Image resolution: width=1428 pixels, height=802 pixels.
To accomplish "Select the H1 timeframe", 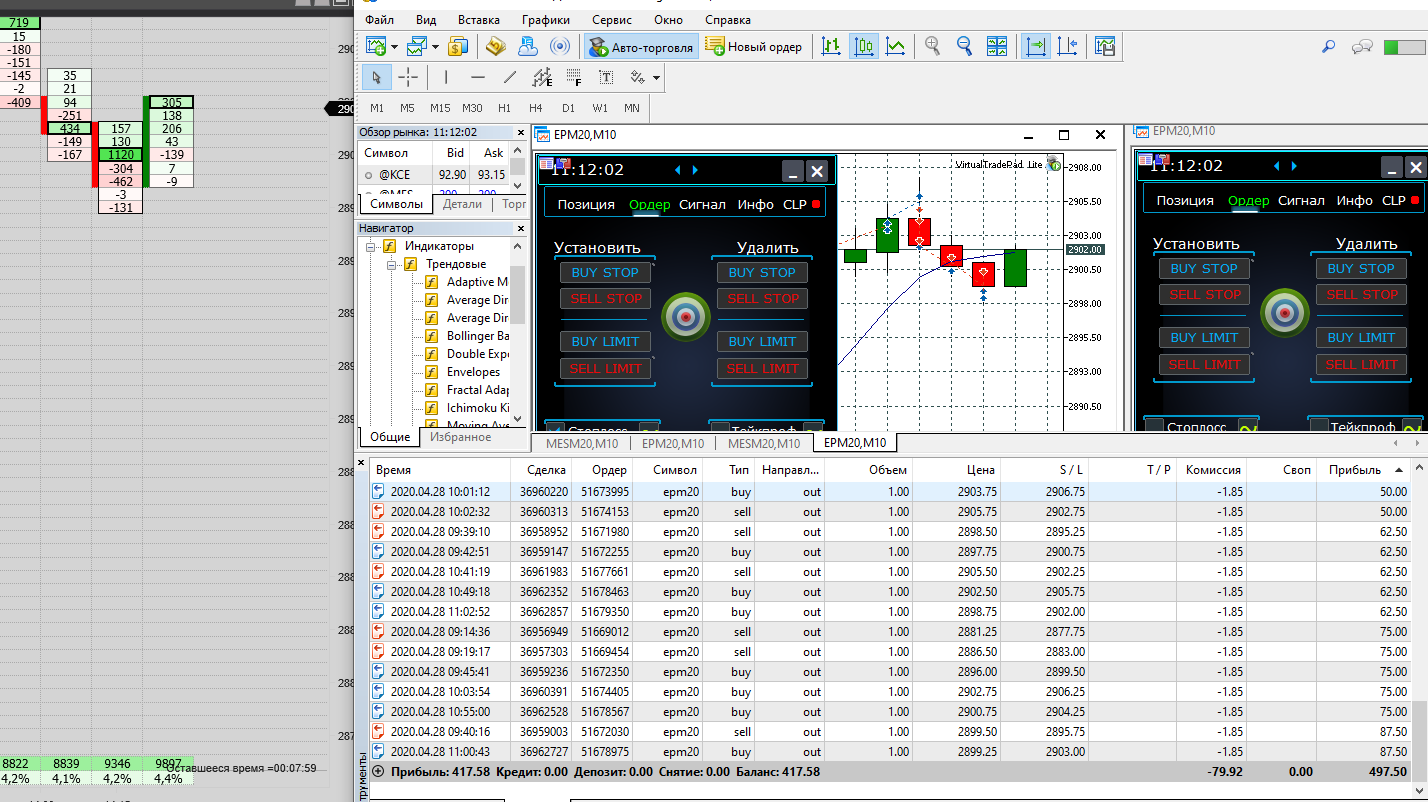I will pos(504,108).
